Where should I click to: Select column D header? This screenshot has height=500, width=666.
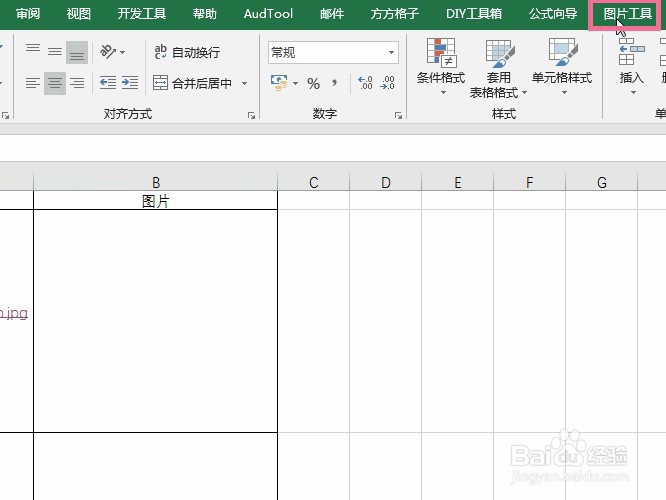pyautogui.click(x=385, y=182)
